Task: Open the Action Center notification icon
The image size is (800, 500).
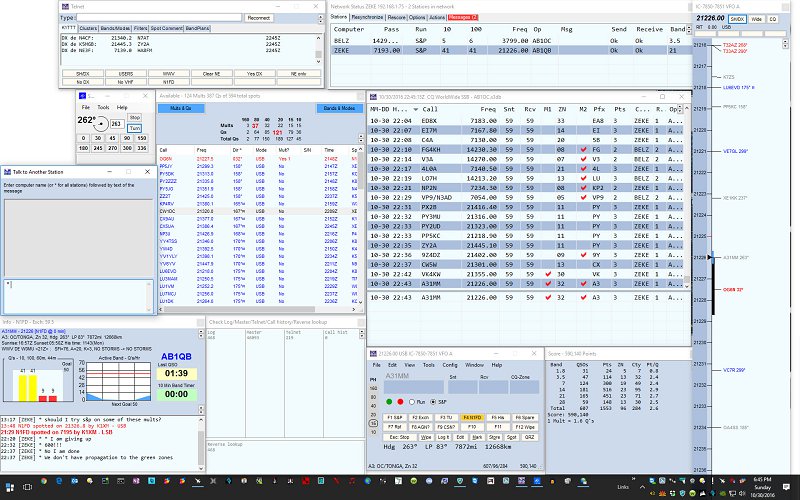Action: coord(787,487)
